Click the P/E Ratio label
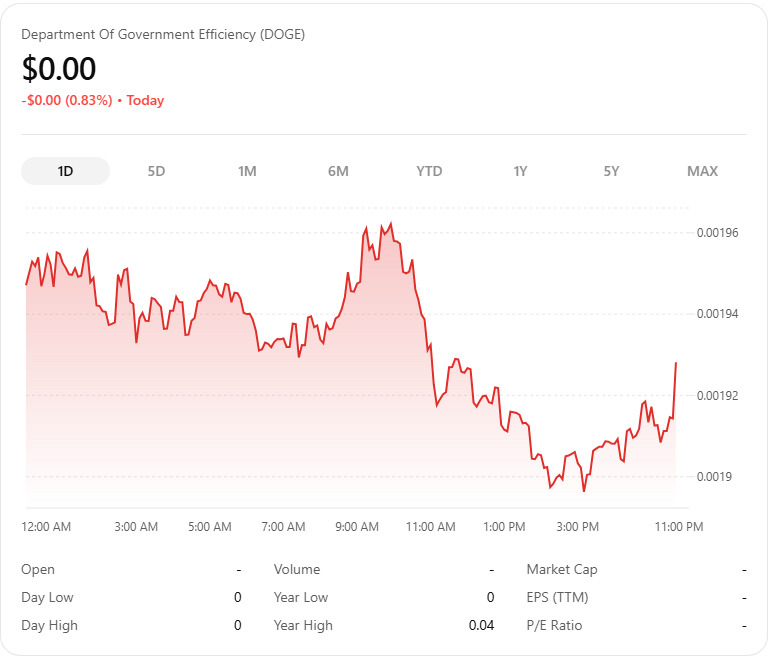 tap(555, 626)
